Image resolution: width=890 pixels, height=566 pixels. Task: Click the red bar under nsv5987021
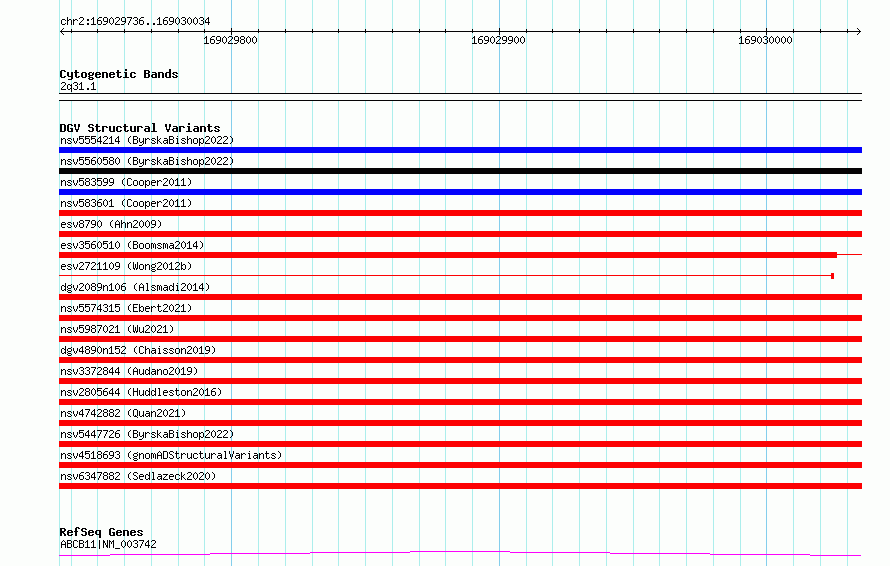click(x=460, y=339)
